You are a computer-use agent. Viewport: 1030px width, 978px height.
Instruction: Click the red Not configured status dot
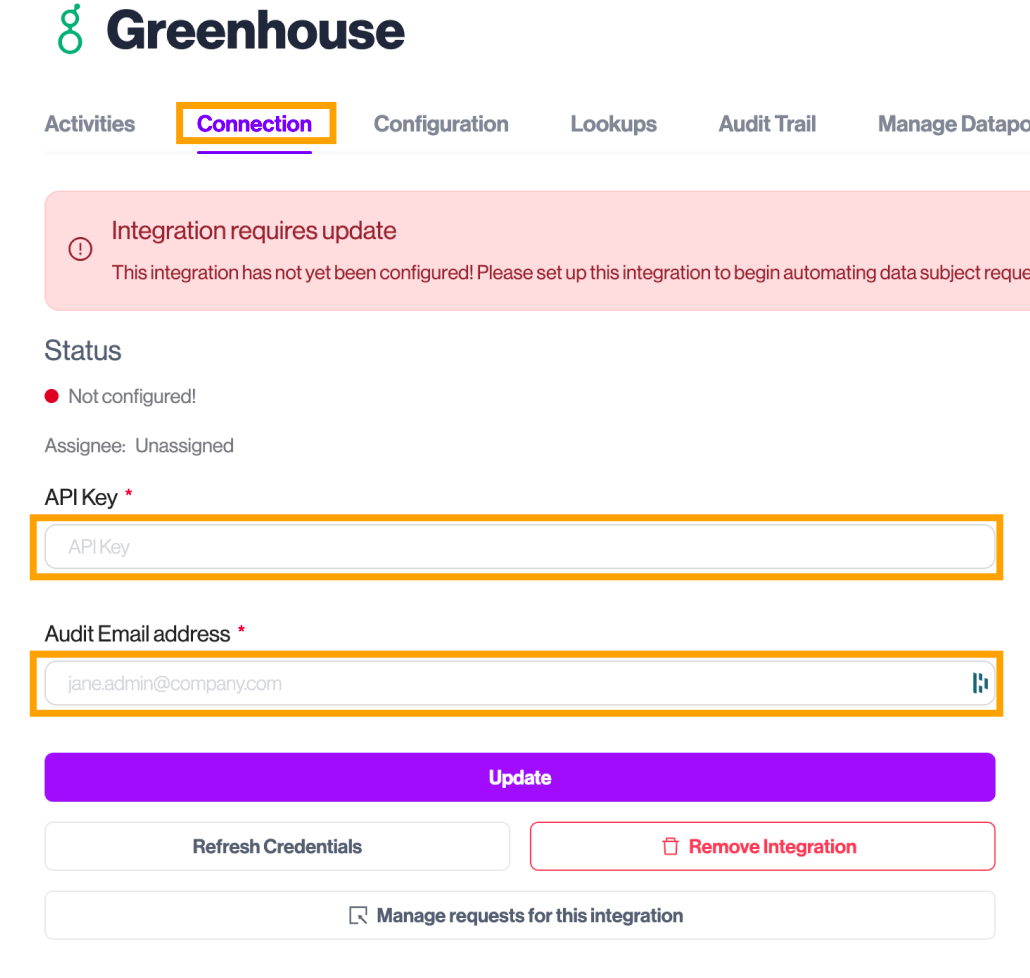(x=51, y=396)
